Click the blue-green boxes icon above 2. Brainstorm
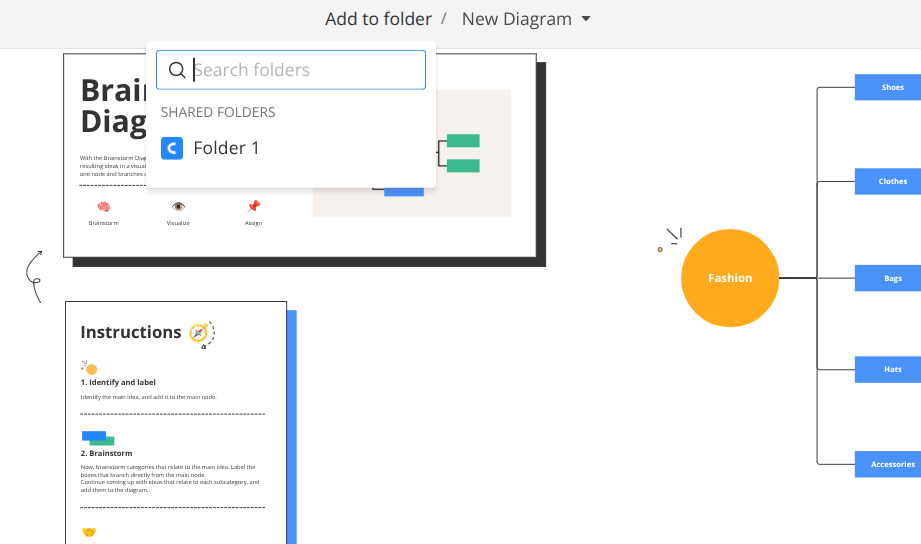The width and height of the screenshot is (921, 544). coord(98,438)
